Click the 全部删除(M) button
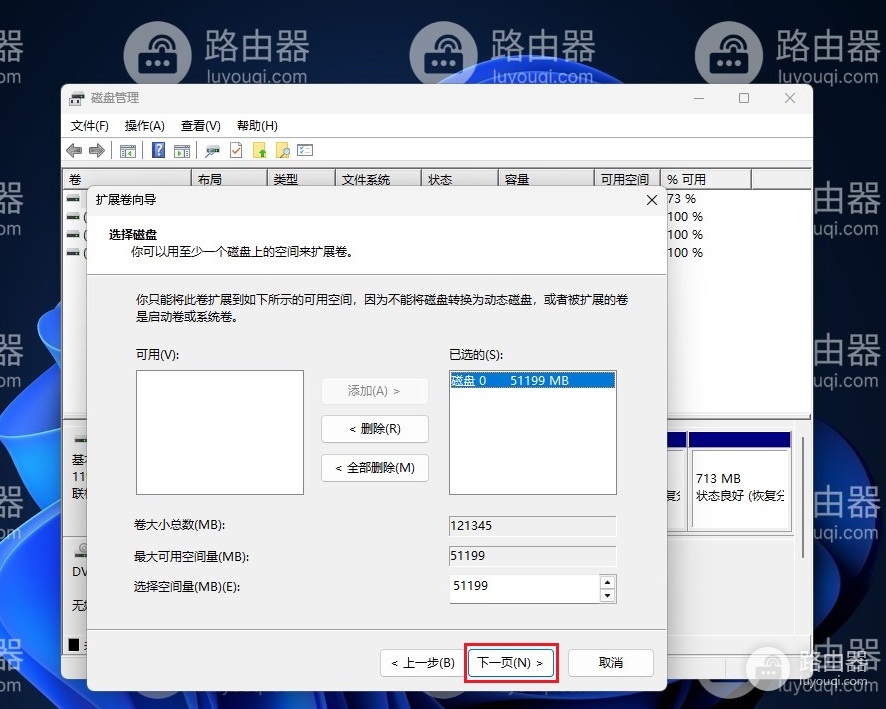The height and width of the screenshot is (709, 886). click(x=375, y=468)
